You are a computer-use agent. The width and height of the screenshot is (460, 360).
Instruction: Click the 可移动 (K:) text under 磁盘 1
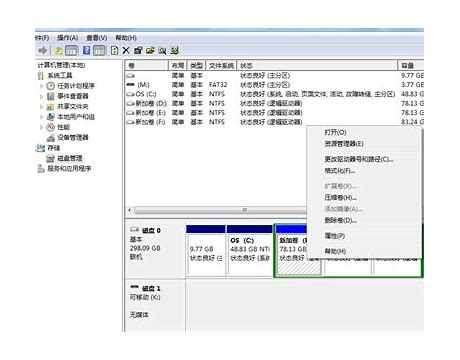[145, 297]
